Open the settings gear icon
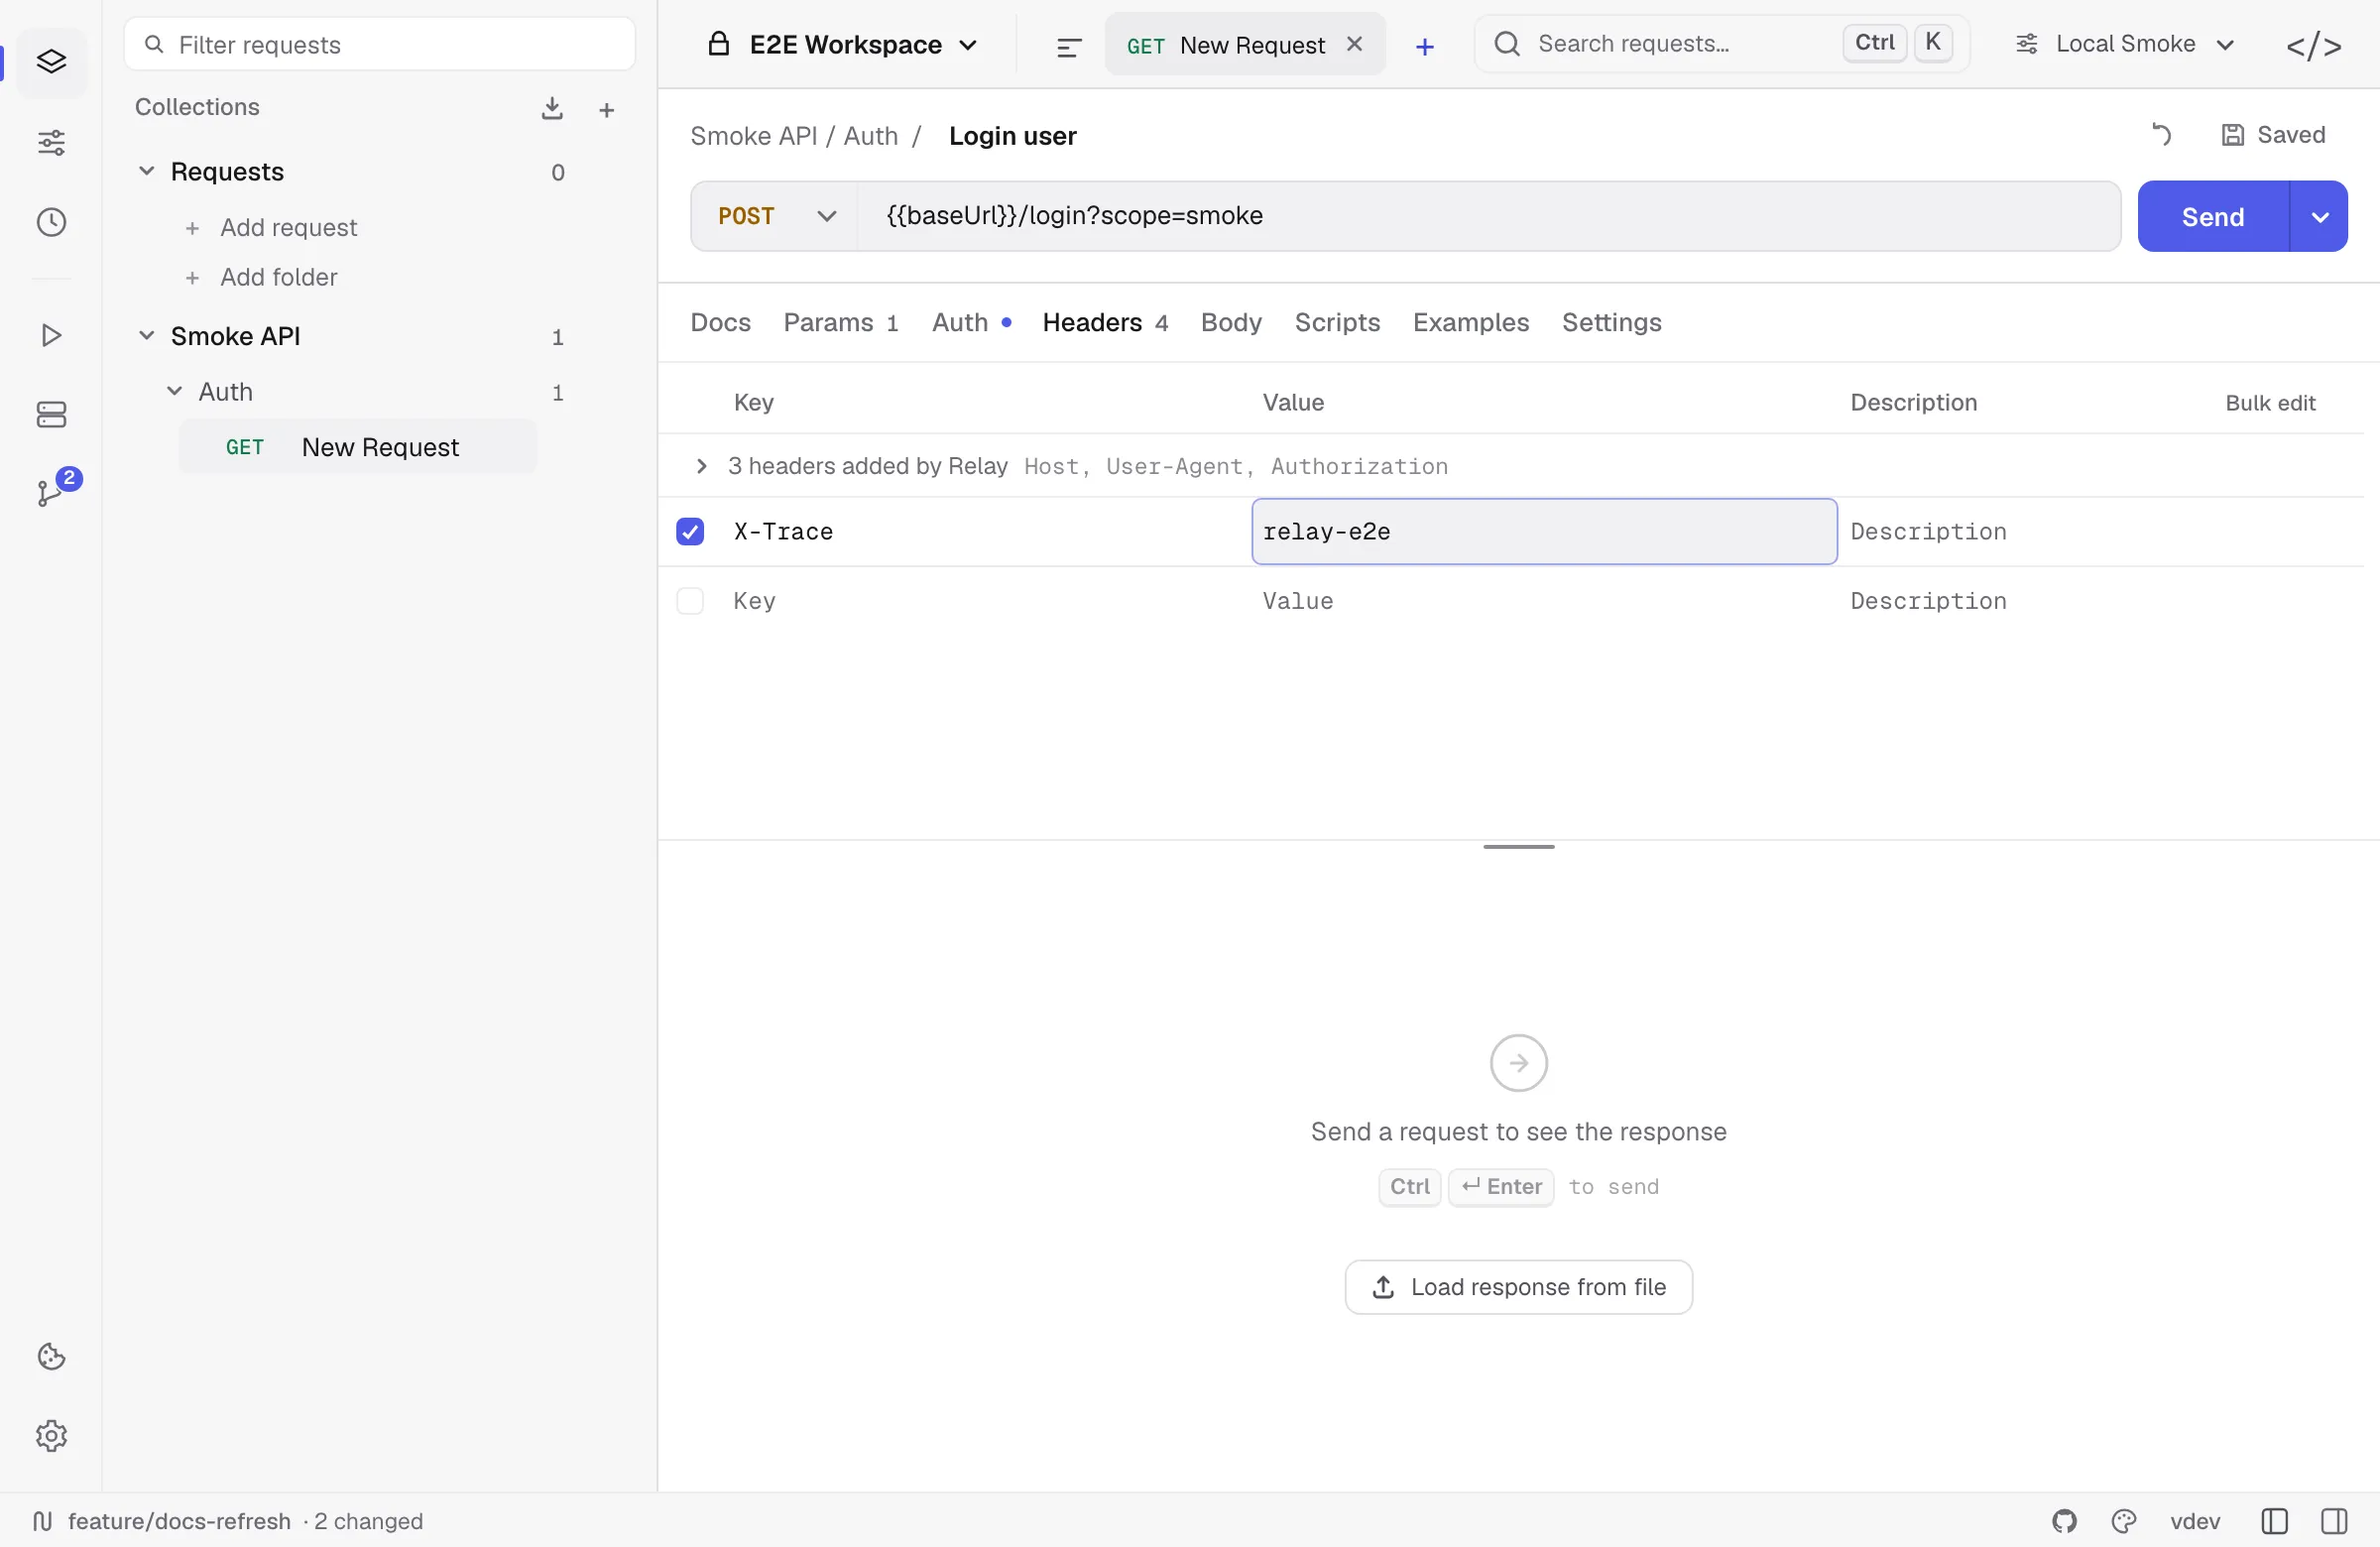 pyautogui.click(x=51, y=1436)
